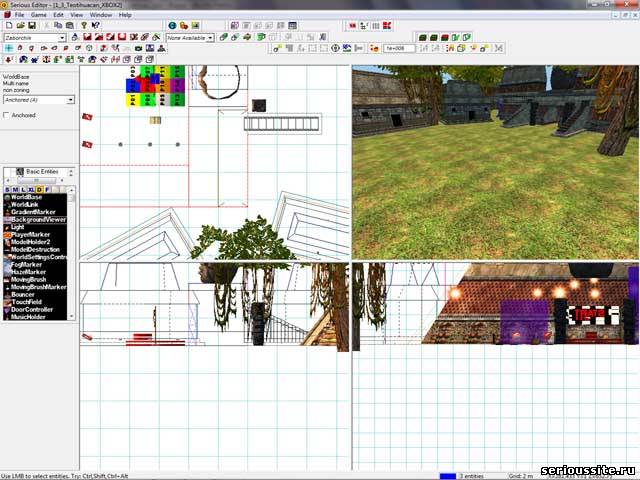The image size is (640, 480).
Task: Click the horizontal slider under Basic Entities
Action: pos(36,180)
